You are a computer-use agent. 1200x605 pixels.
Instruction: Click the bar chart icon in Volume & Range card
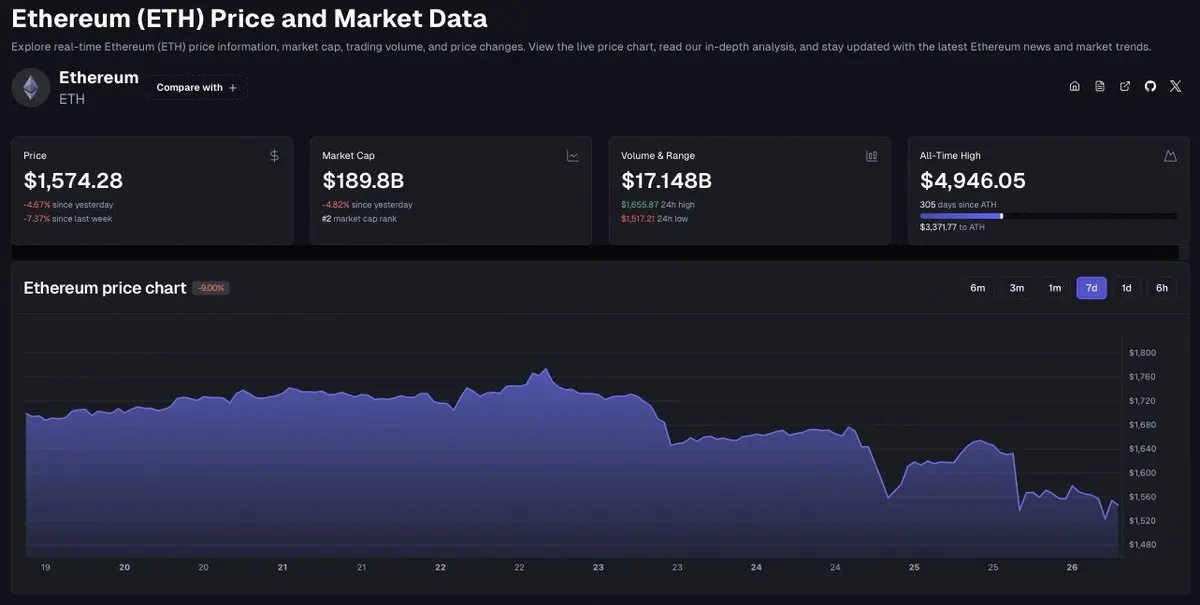pyautogui.click(x=871, y=156)
